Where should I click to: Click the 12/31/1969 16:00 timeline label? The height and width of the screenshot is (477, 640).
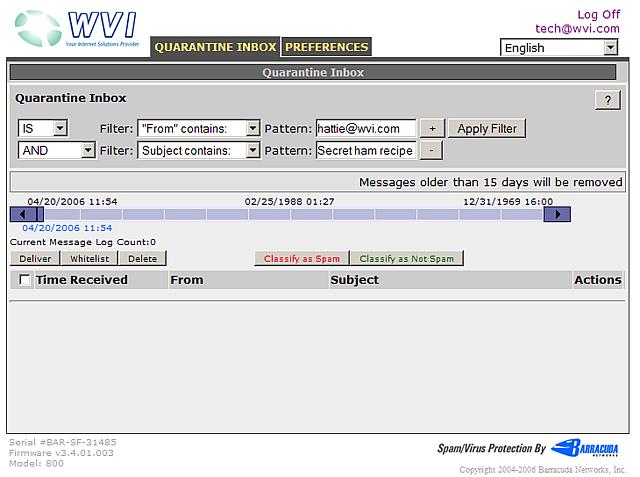tap(508, 202)
